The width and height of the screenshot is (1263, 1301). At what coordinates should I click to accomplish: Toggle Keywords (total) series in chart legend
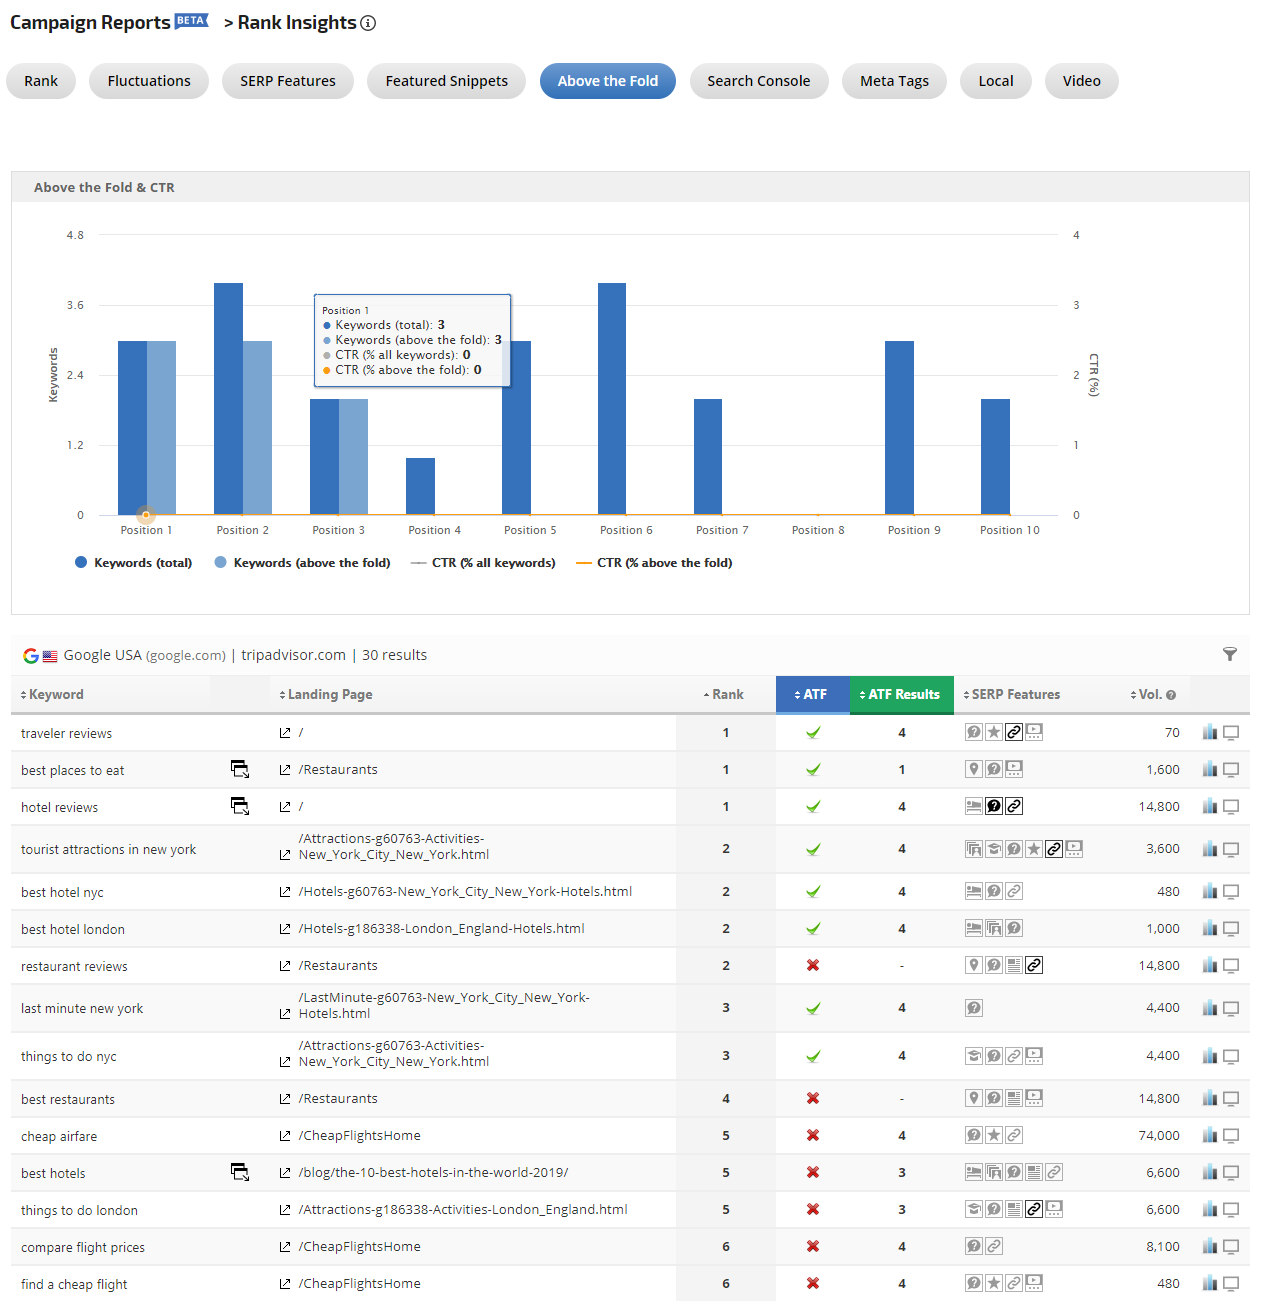click(x=133, y=563)
